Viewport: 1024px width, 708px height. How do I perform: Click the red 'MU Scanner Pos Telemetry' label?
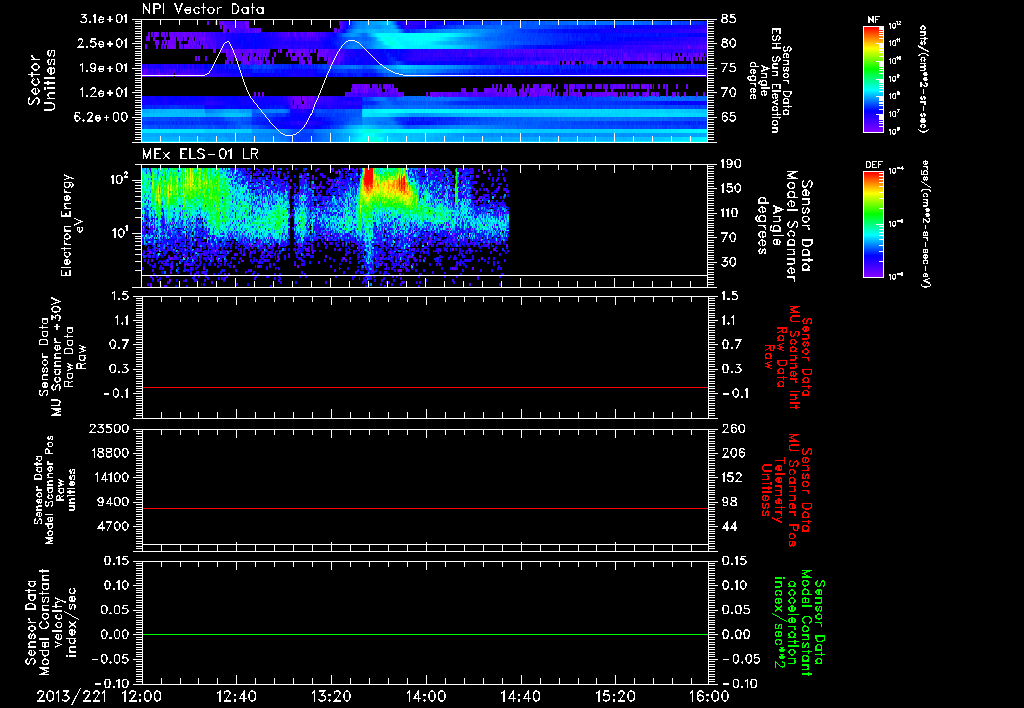click(x=788, y=490)
